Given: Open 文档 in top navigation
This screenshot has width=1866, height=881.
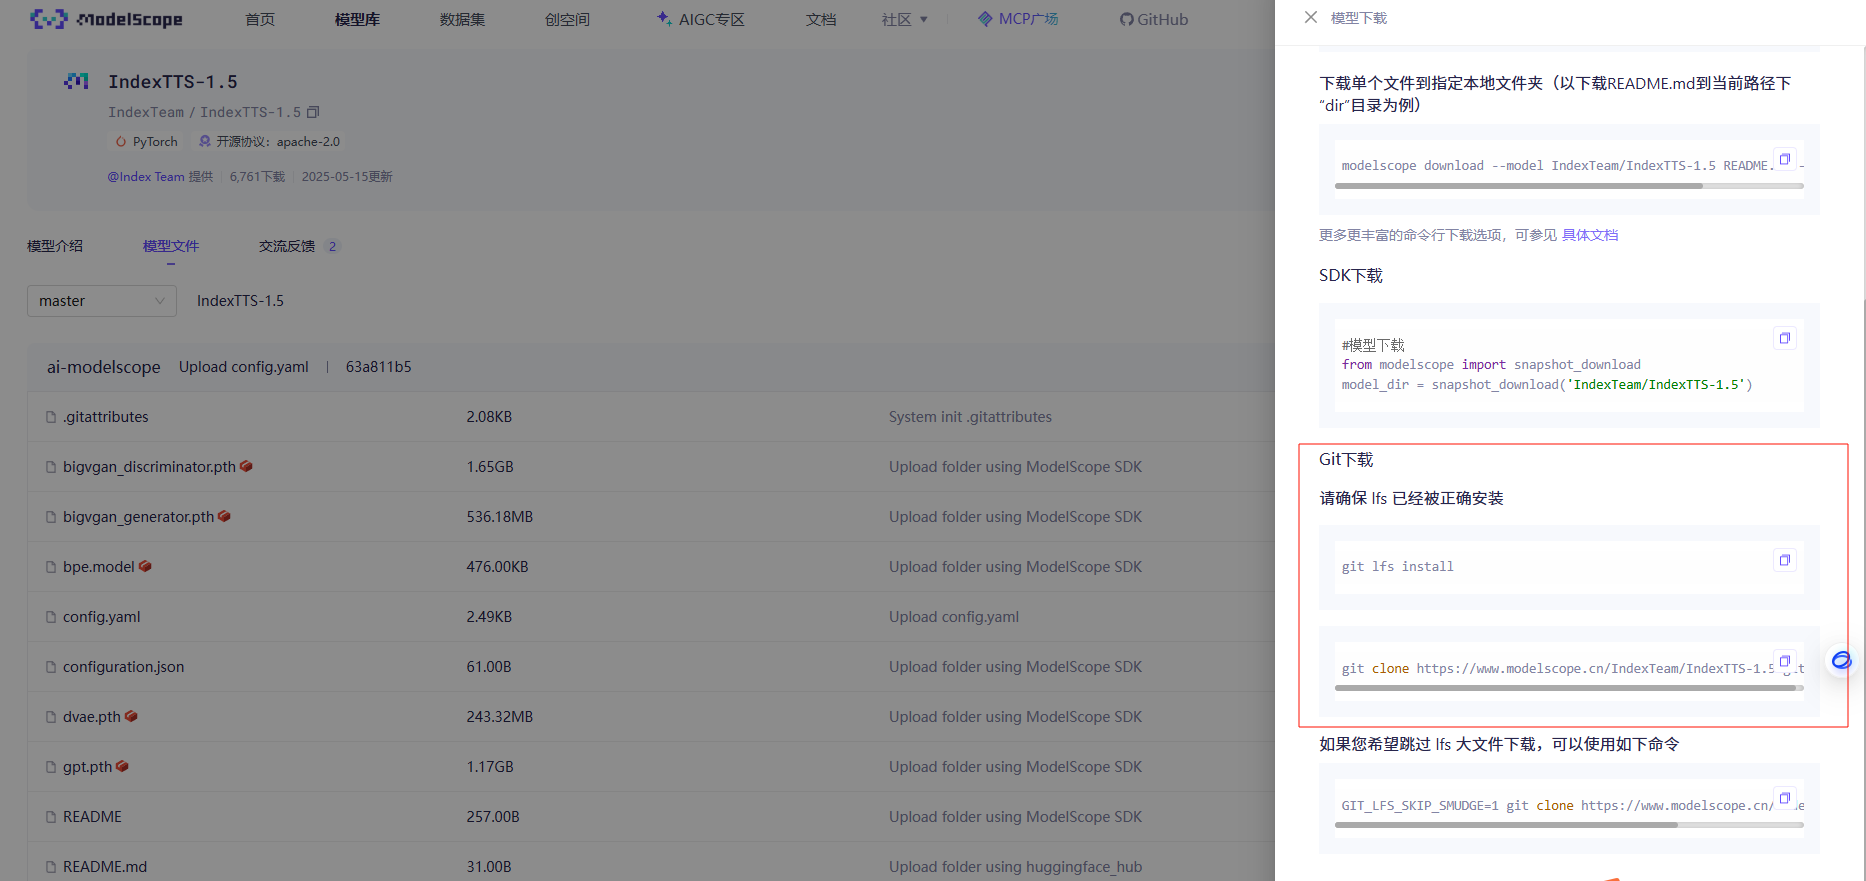Looking at the screenshot, I should click(x=821, y=19).
